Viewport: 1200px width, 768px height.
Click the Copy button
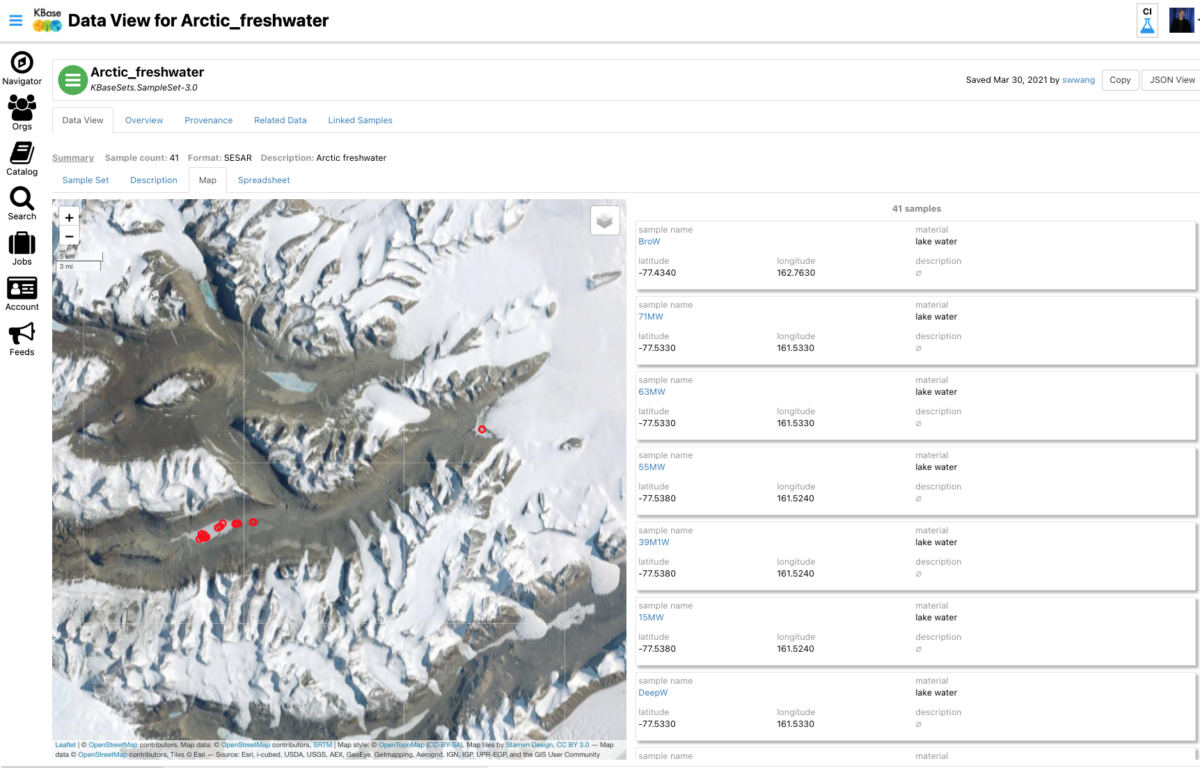pyautogui.click(x=1120, y=80)
